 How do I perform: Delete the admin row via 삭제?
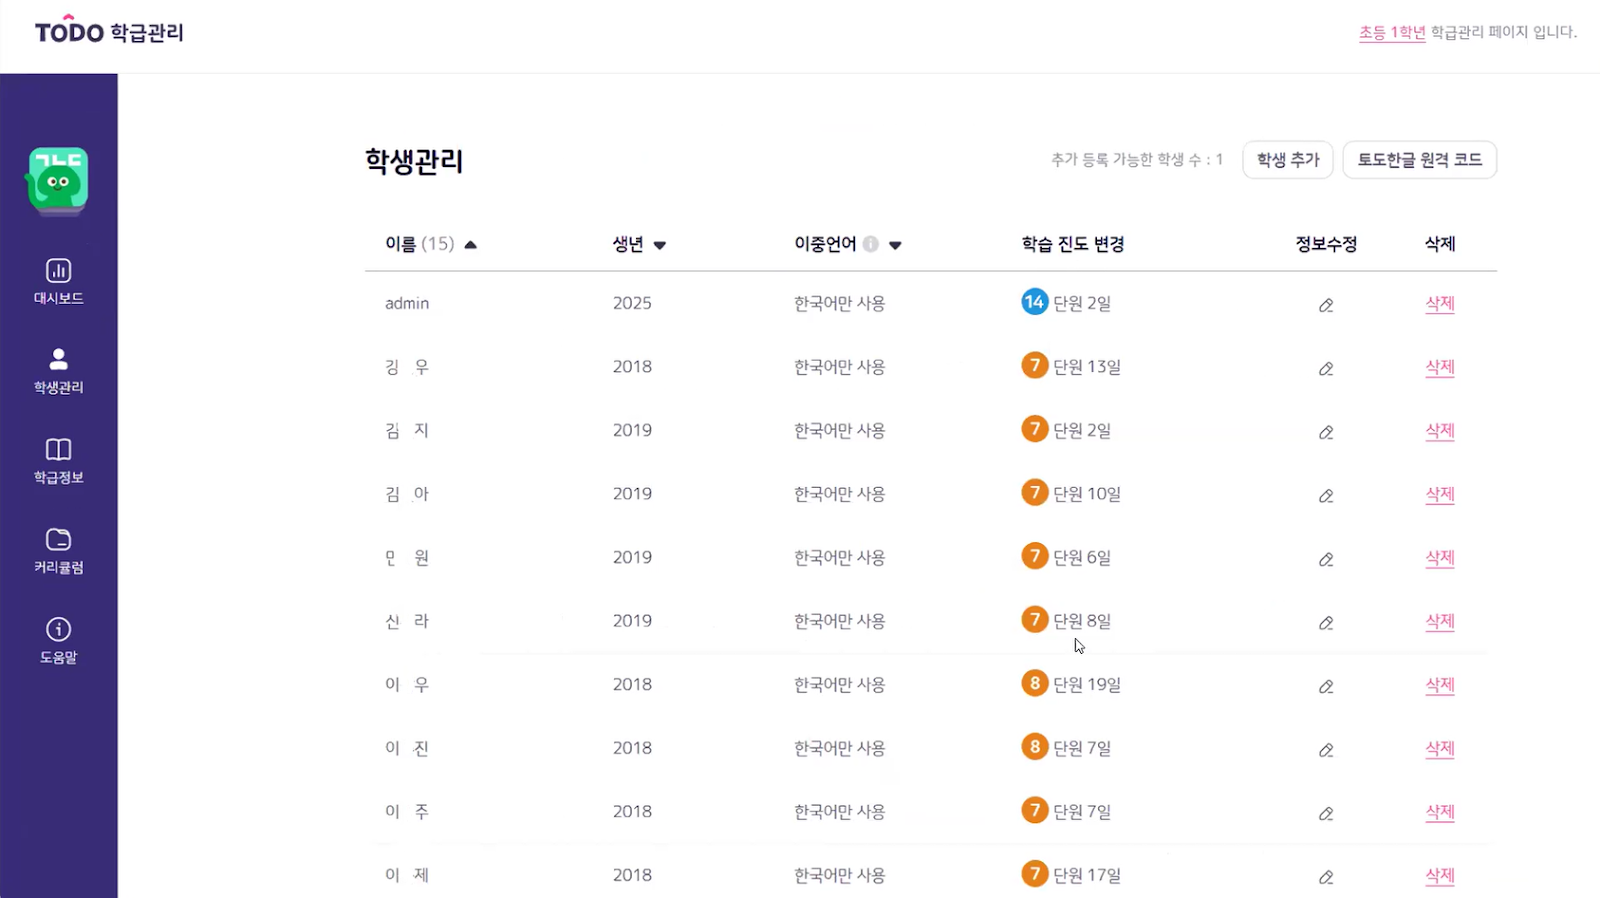1439,304
